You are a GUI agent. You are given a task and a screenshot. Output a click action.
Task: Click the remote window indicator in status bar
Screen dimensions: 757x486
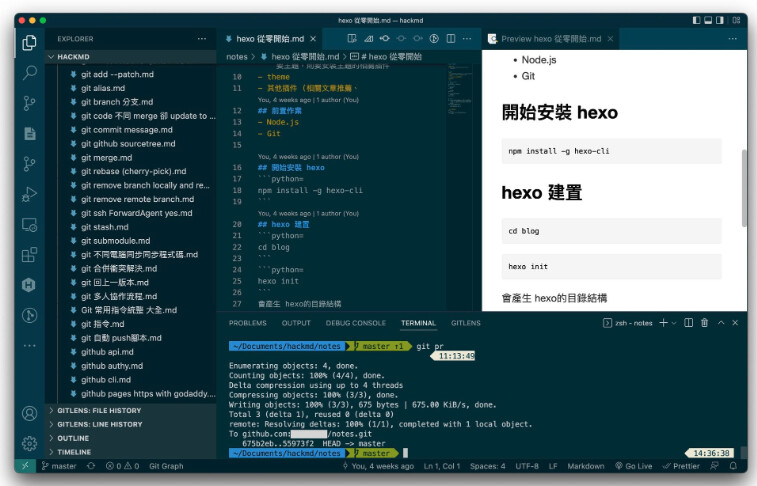pos(25,466)
